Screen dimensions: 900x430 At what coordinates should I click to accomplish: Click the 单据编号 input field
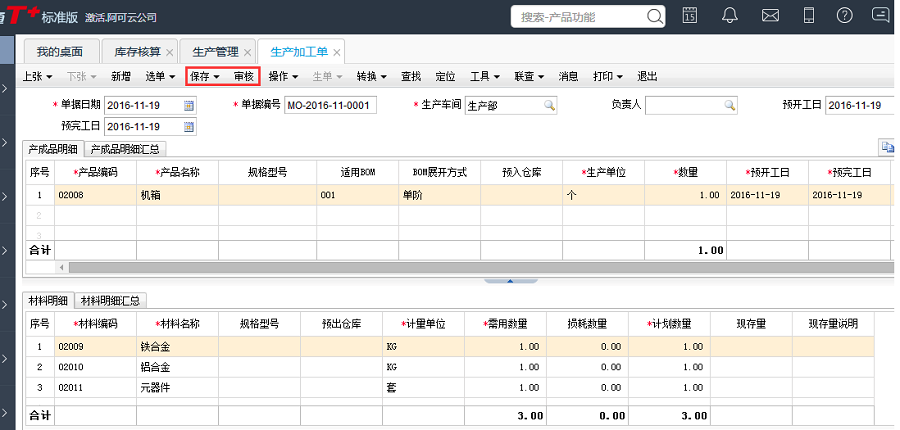pos(330,105)
